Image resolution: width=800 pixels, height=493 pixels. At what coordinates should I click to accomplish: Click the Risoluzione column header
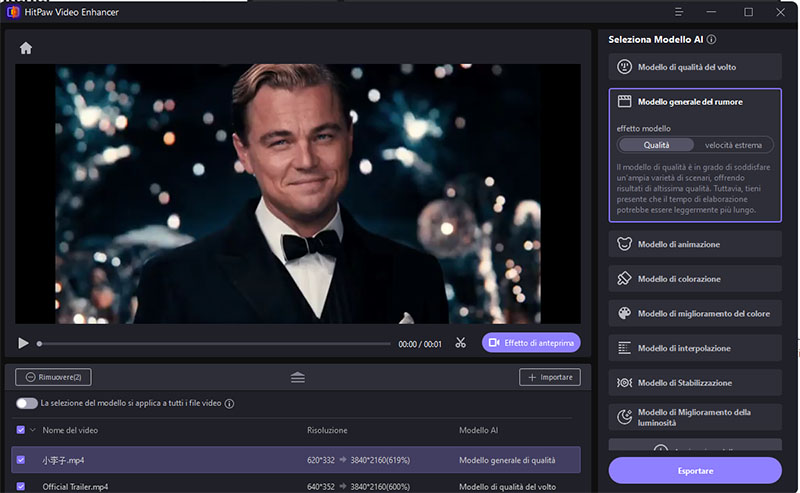[x=327, y=430]
